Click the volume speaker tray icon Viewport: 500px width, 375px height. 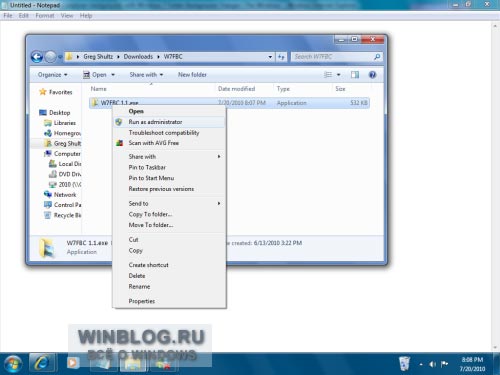click(433, 364)
